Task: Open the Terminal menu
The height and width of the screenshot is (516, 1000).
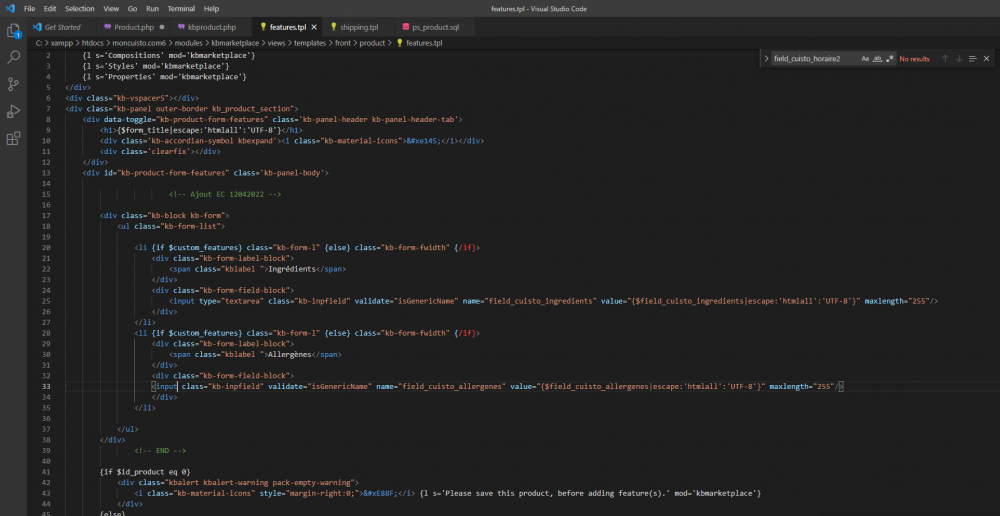Action: click(x=181, y=8)
